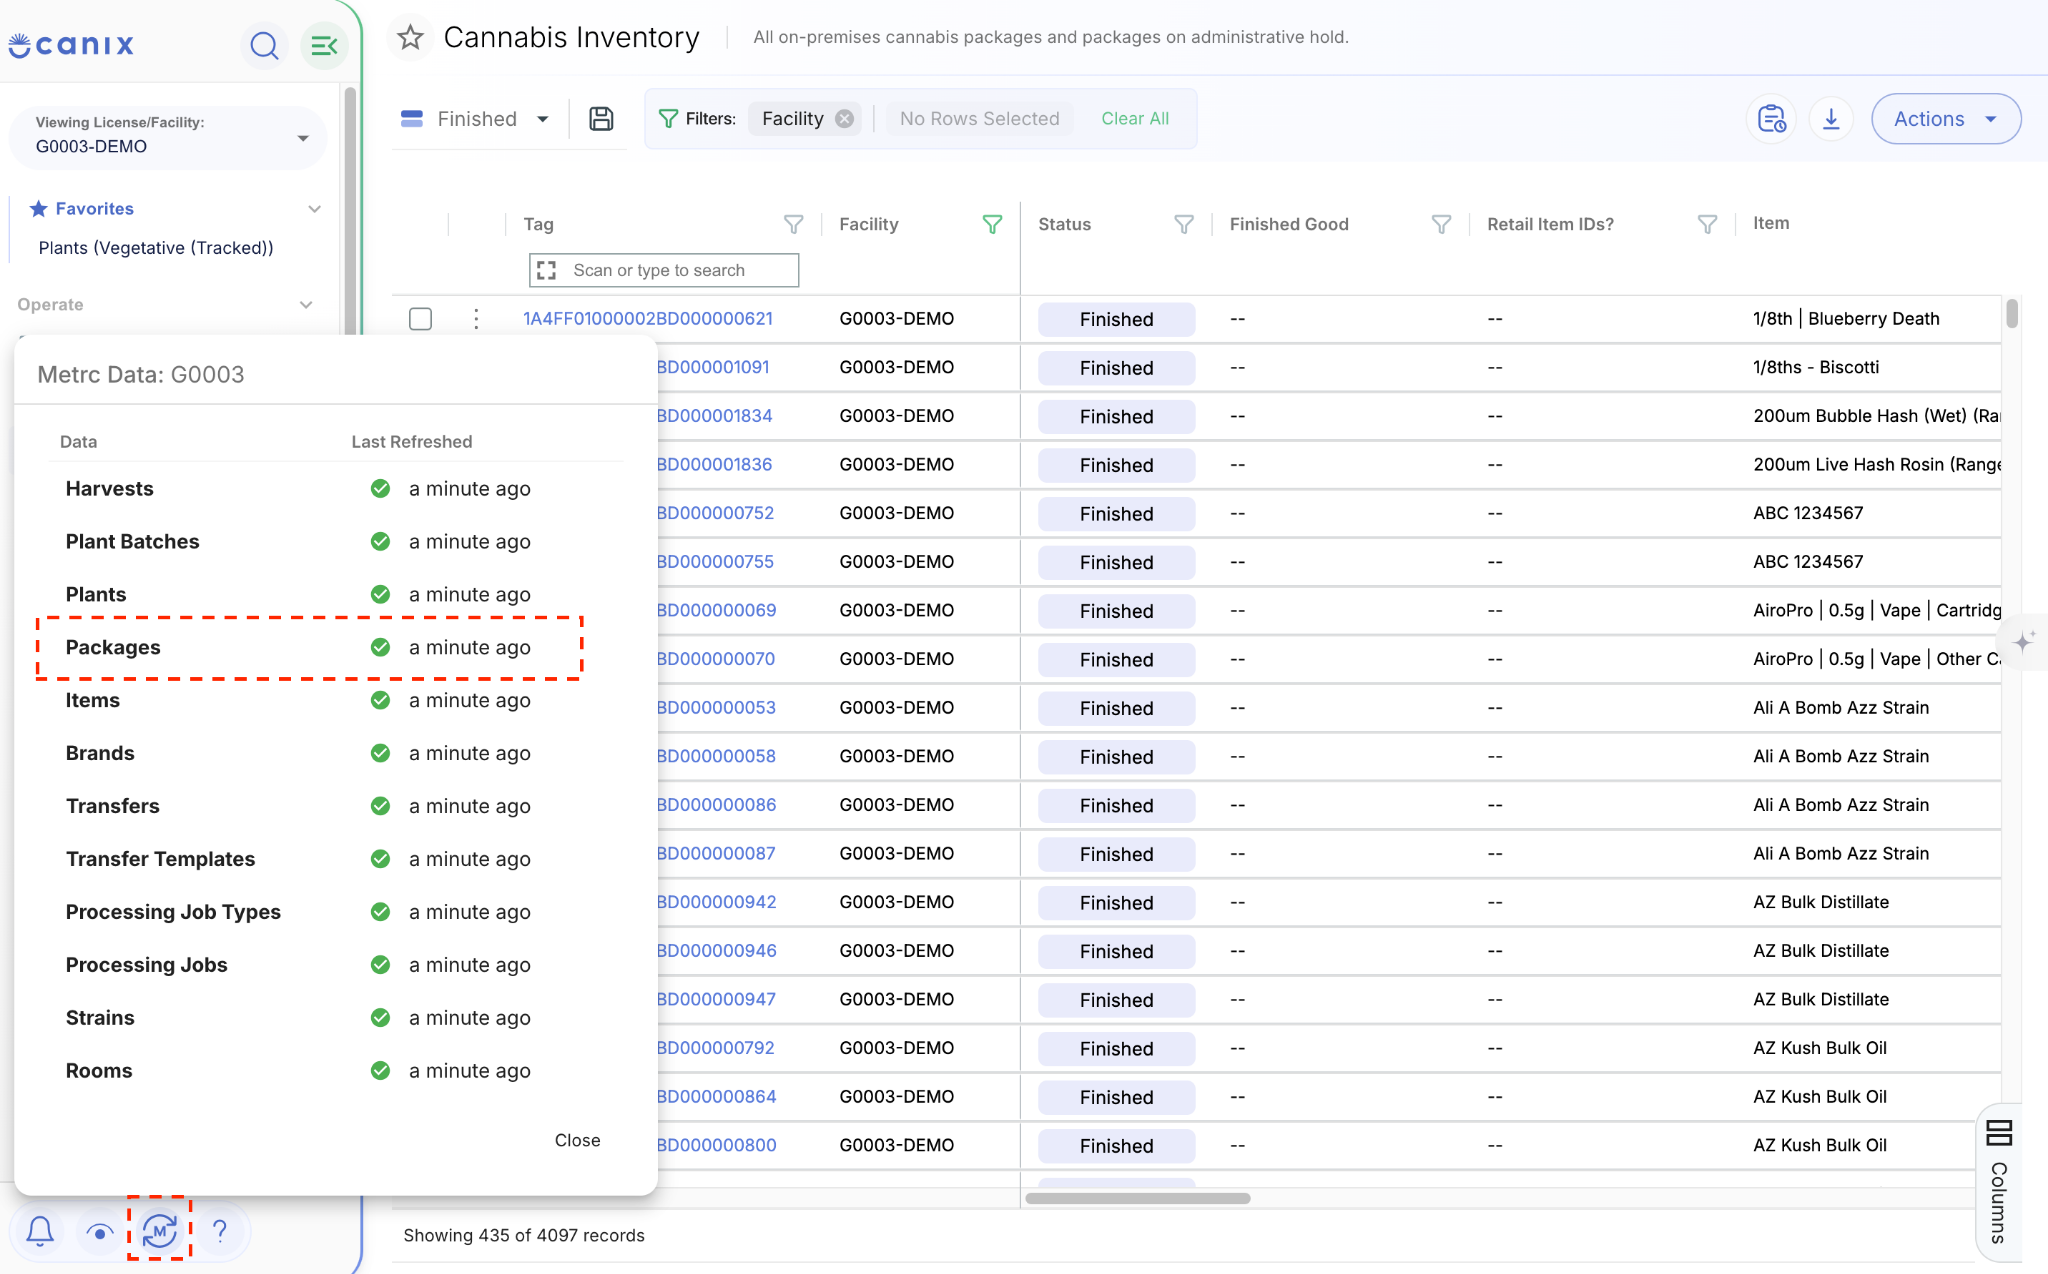Expand the Actions dropdown button
The height and width of the screenshot is (1274, 2048).
(x=1945, y=119)
